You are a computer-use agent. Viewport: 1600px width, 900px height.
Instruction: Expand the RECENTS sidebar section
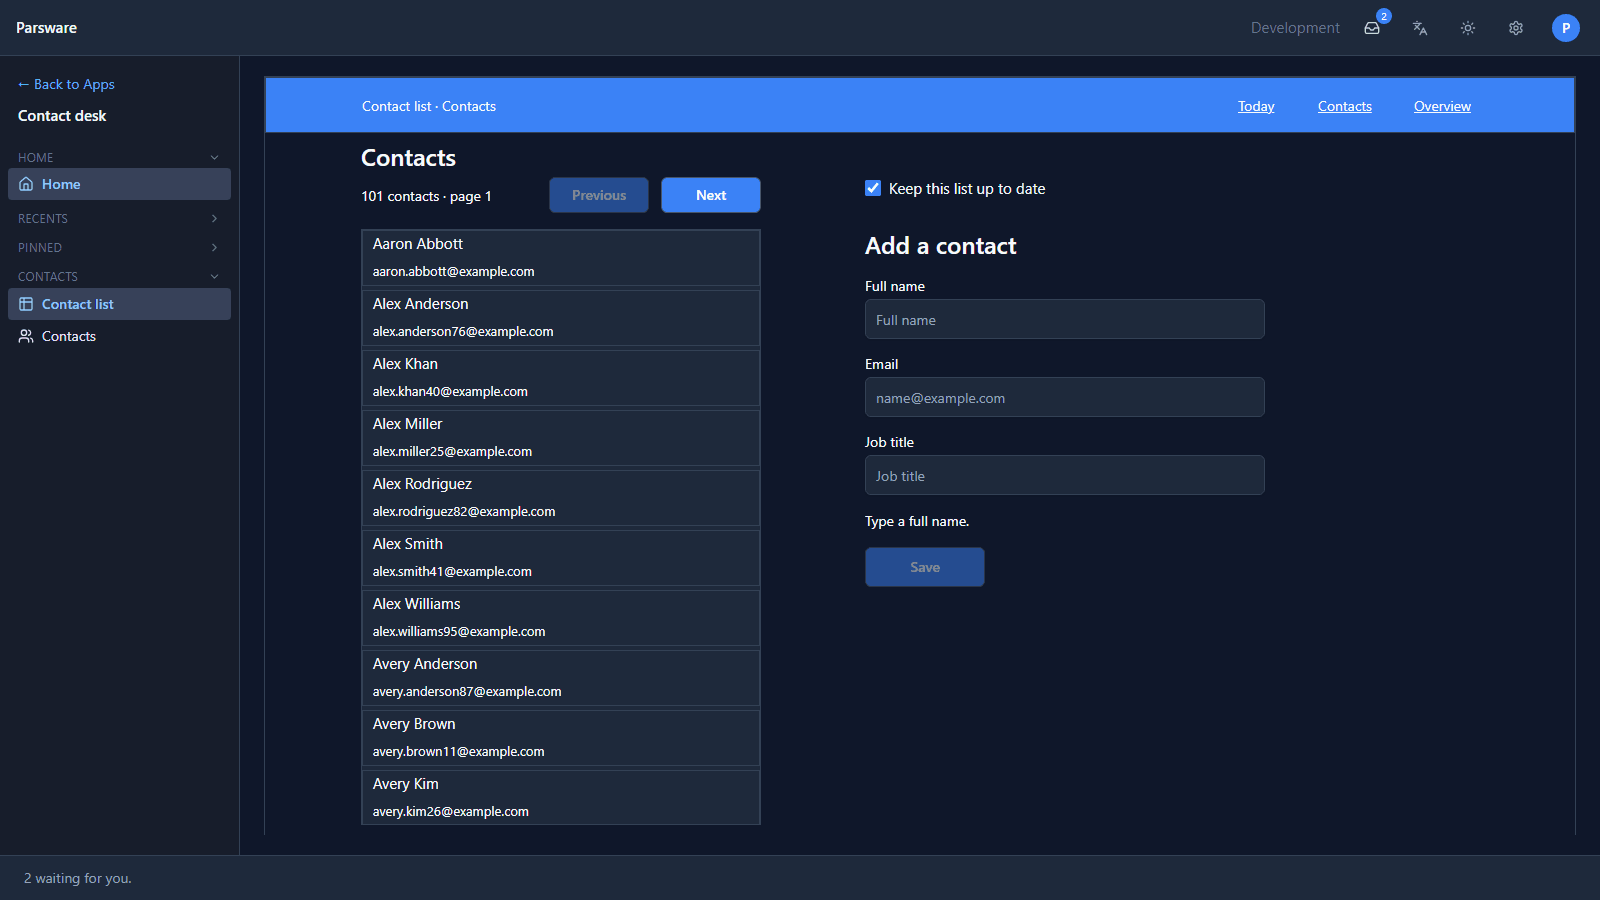pos(119,218)
